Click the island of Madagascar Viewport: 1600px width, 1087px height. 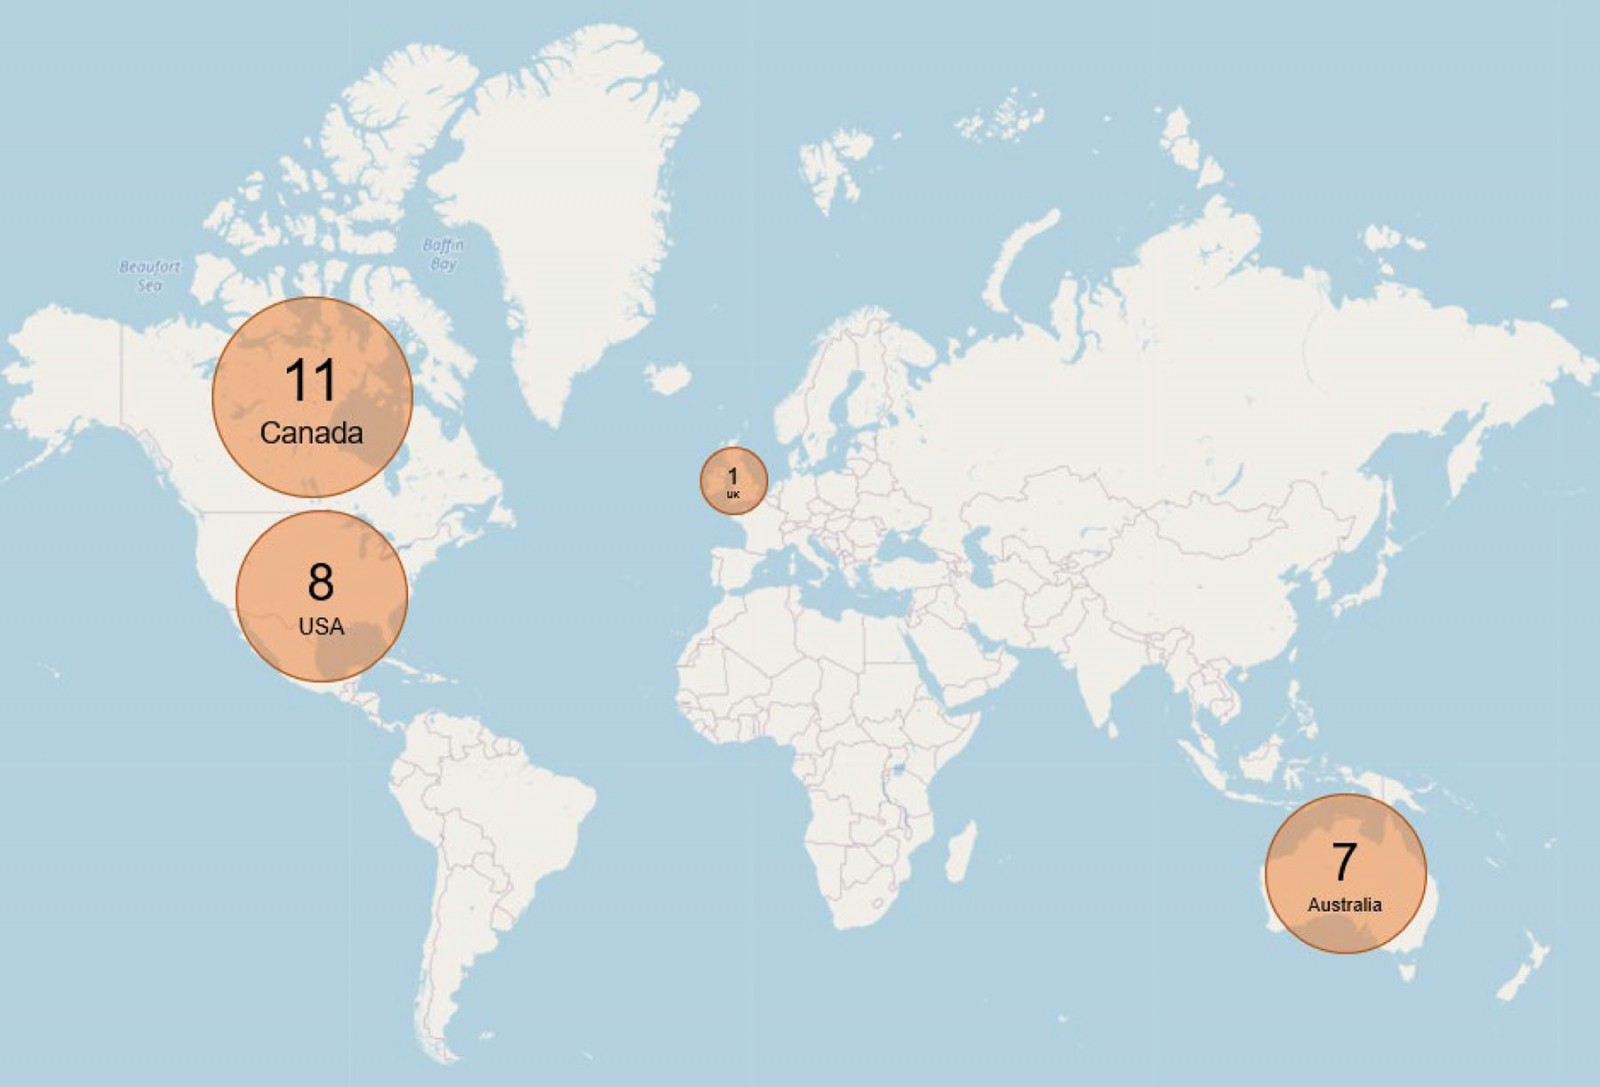pyautogui.click(x=960, y=852)
